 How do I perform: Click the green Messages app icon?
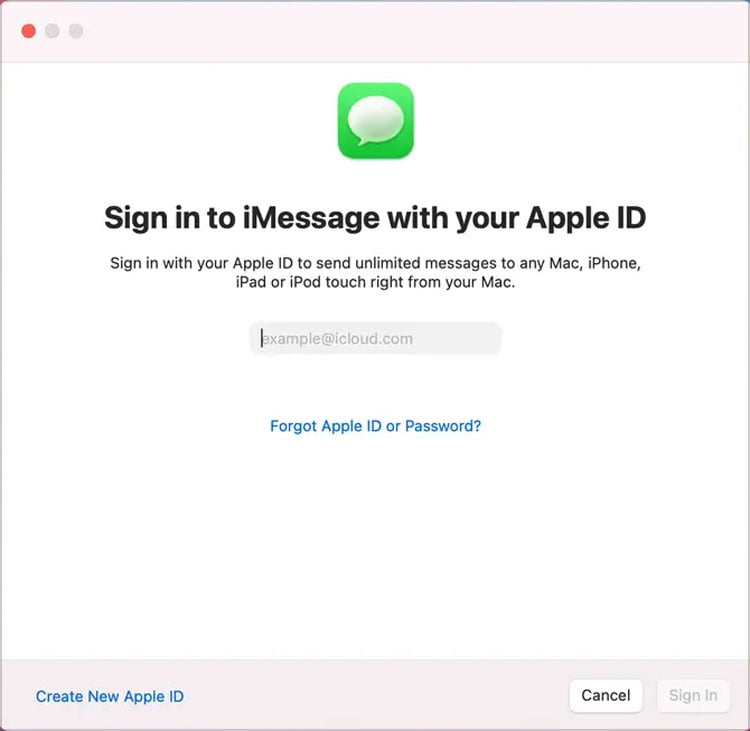375,121
